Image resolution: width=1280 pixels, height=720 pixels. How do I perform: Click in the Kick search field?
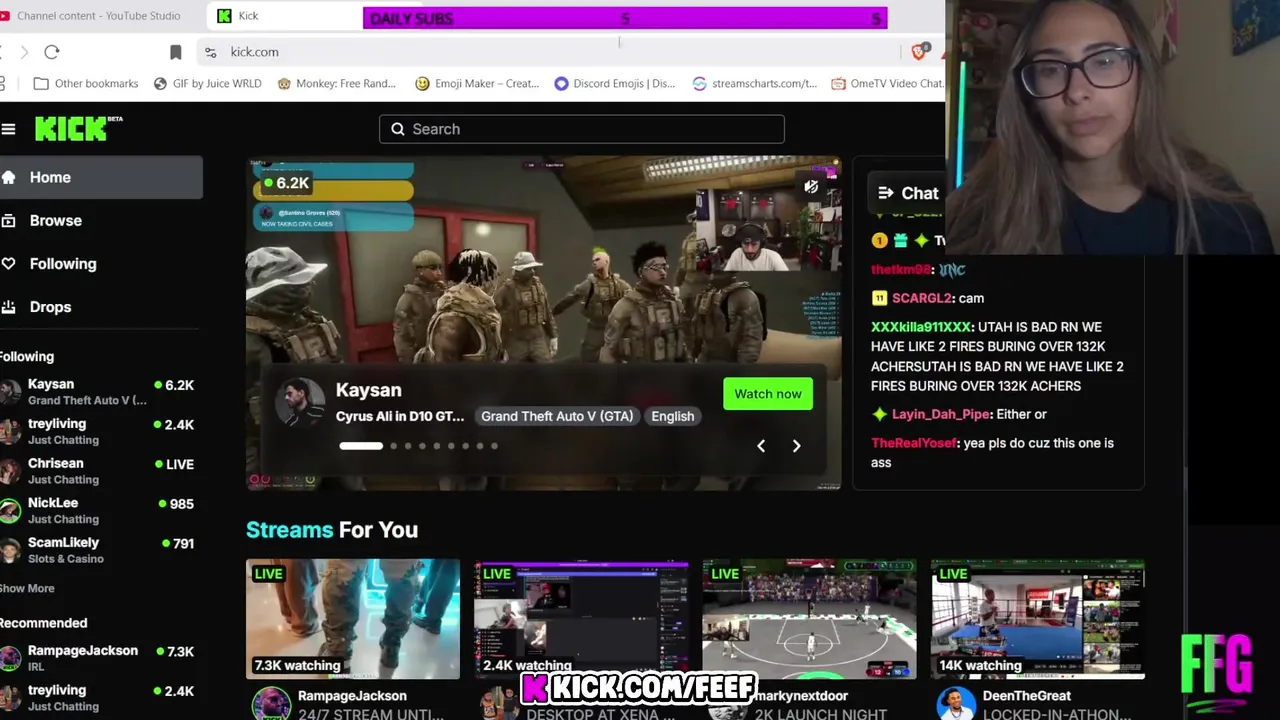[x=582, y=129]
